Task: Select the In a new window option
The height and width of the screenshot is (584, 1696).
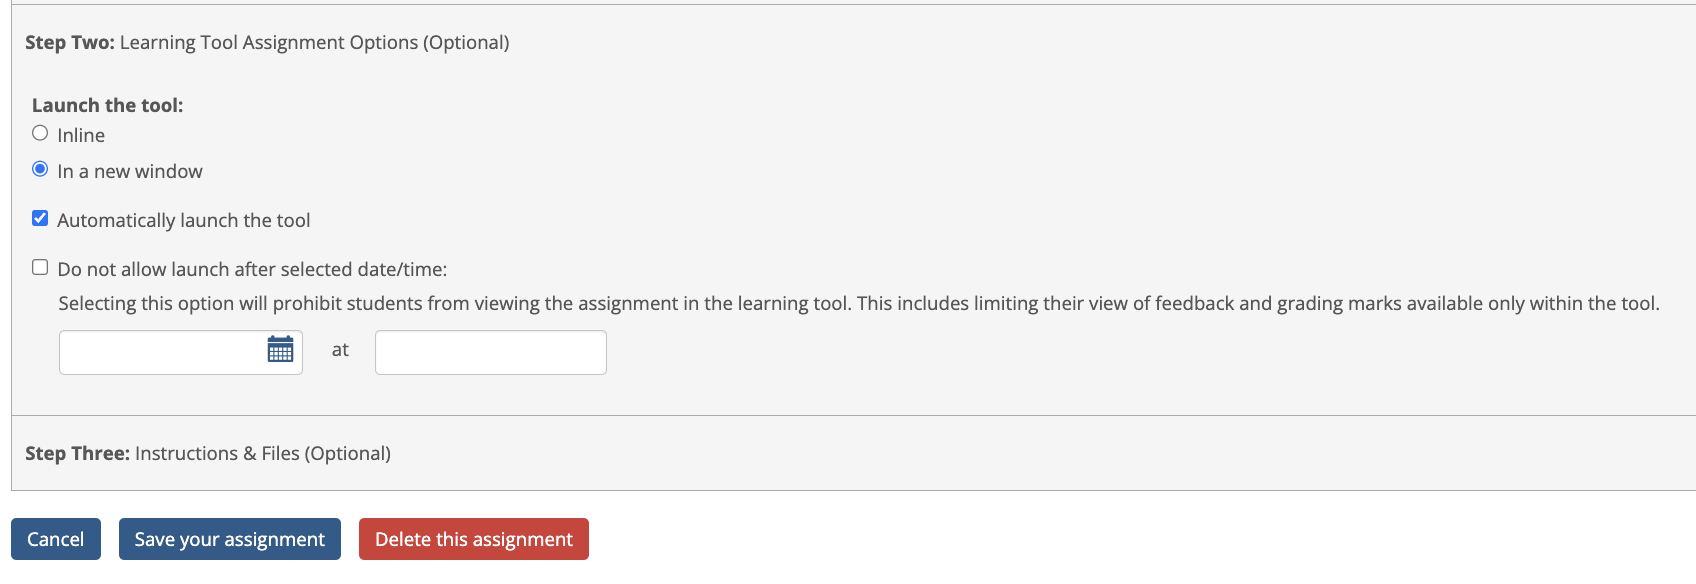Action: (x=40, y=169)
